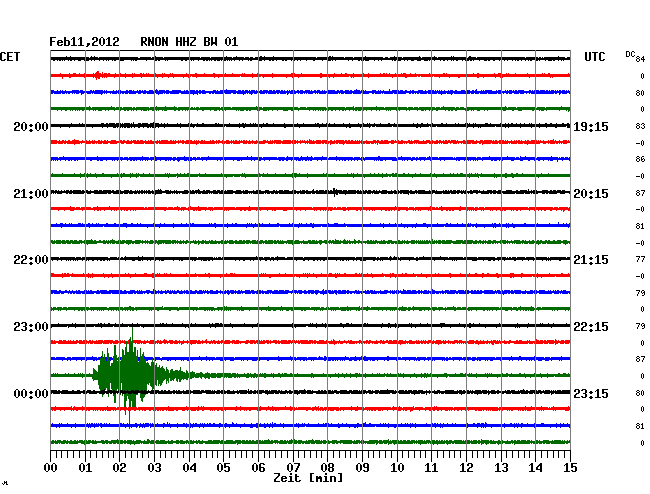This screenshot has width=650, height=494.
Task: Click the 04 minute axis tick label
Action: (x=189, y=467)
